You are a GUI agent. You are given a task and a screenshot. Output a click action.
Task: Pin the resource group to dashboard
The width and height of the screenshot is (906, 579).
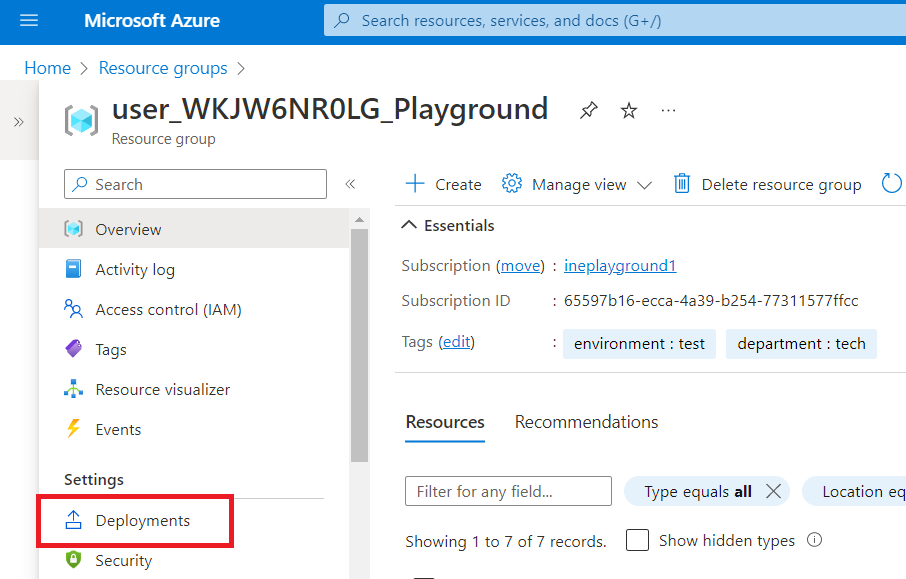click(x=589, y=111)
